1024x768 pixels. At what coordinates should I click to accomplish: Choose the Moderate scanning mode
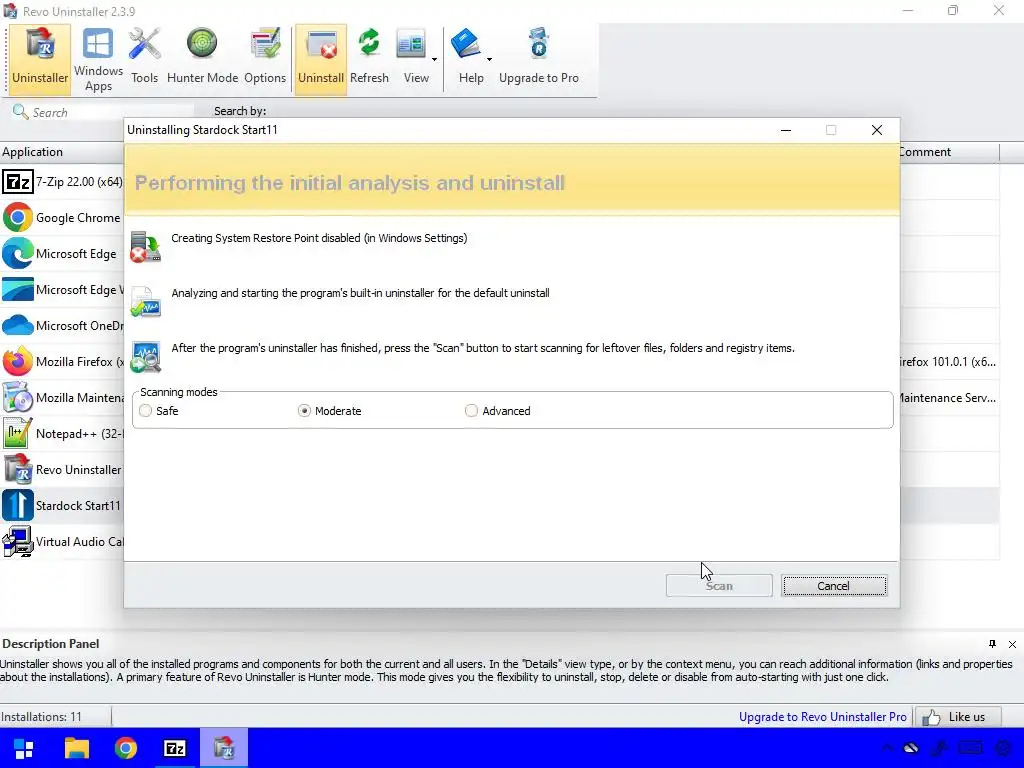point(304,411)
